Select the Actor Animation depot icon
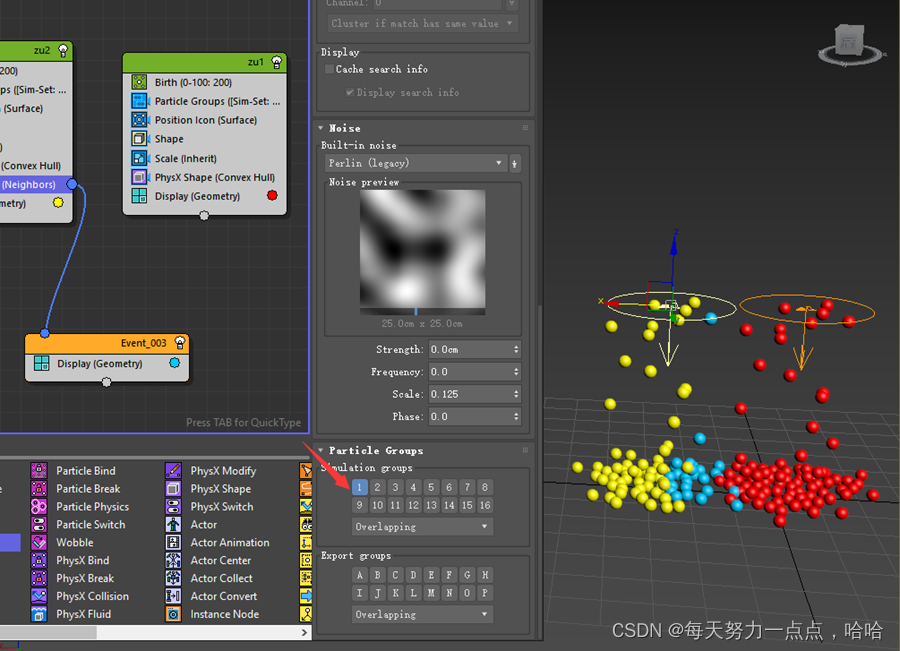The width and height of the screenshot is (900, 651). (x=173, y=542)
